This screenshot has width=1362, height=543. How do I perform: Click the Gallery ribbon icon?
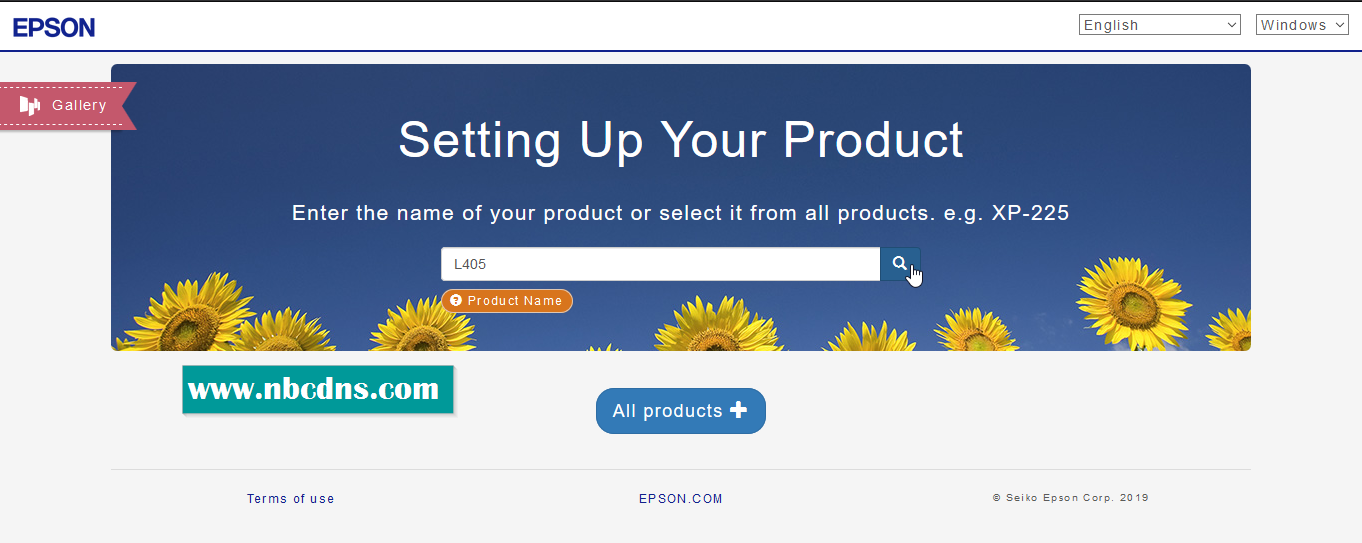(30, 105)
